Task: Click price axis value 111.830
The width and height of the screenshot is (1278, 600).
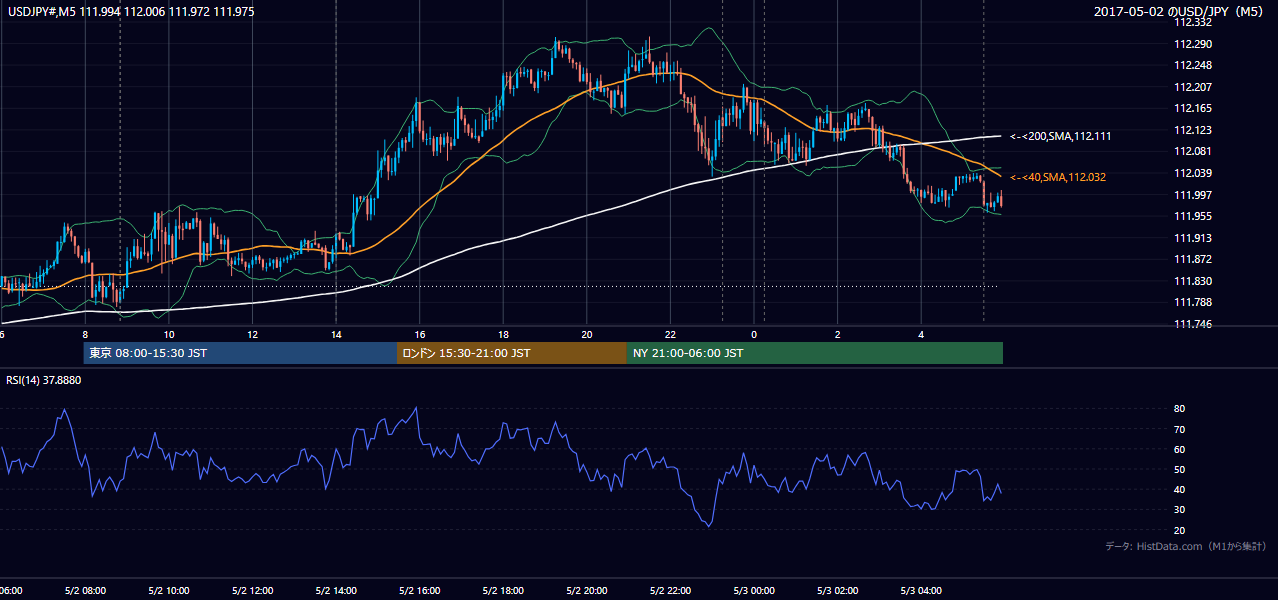Action: [x=1195, y=281]
